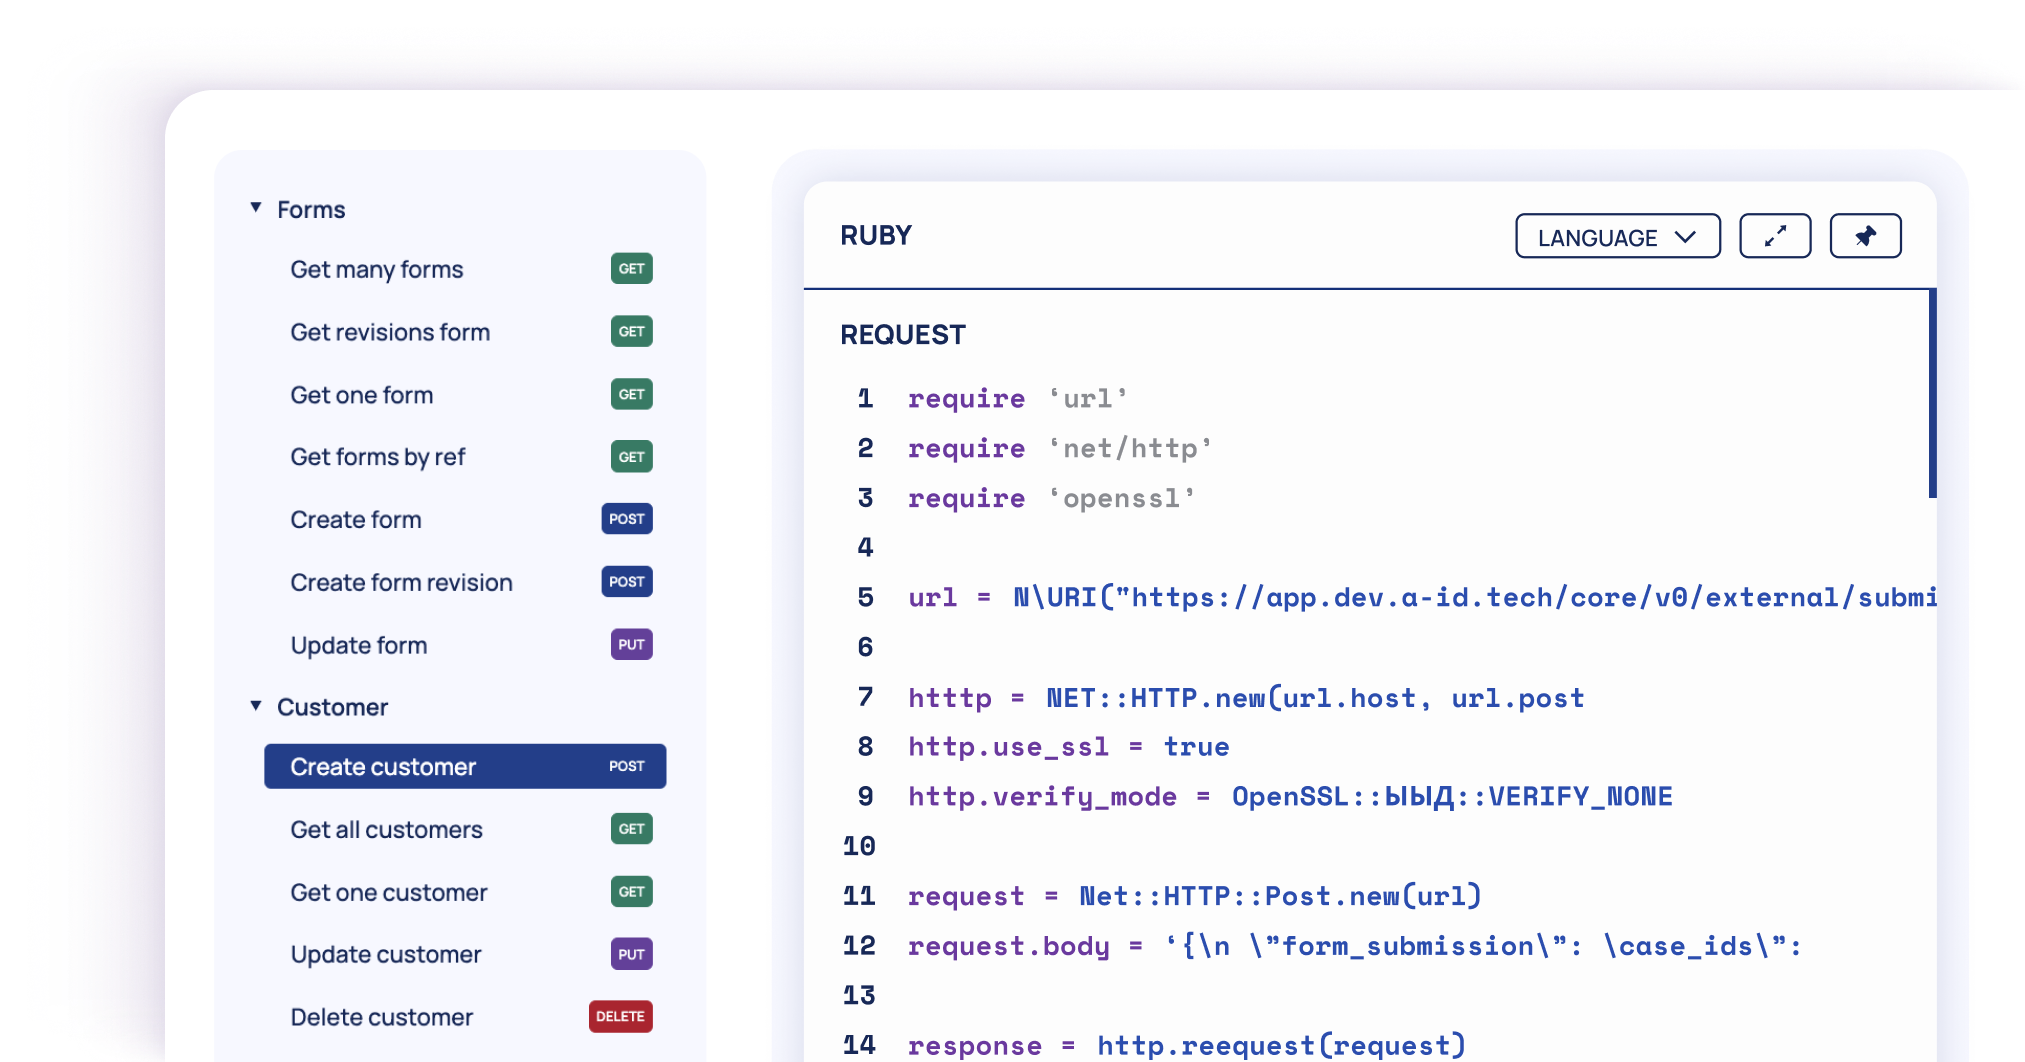Click the GET badge beside Get one form
This screenshot has width=2025, height=1062.
click(631, 394)
